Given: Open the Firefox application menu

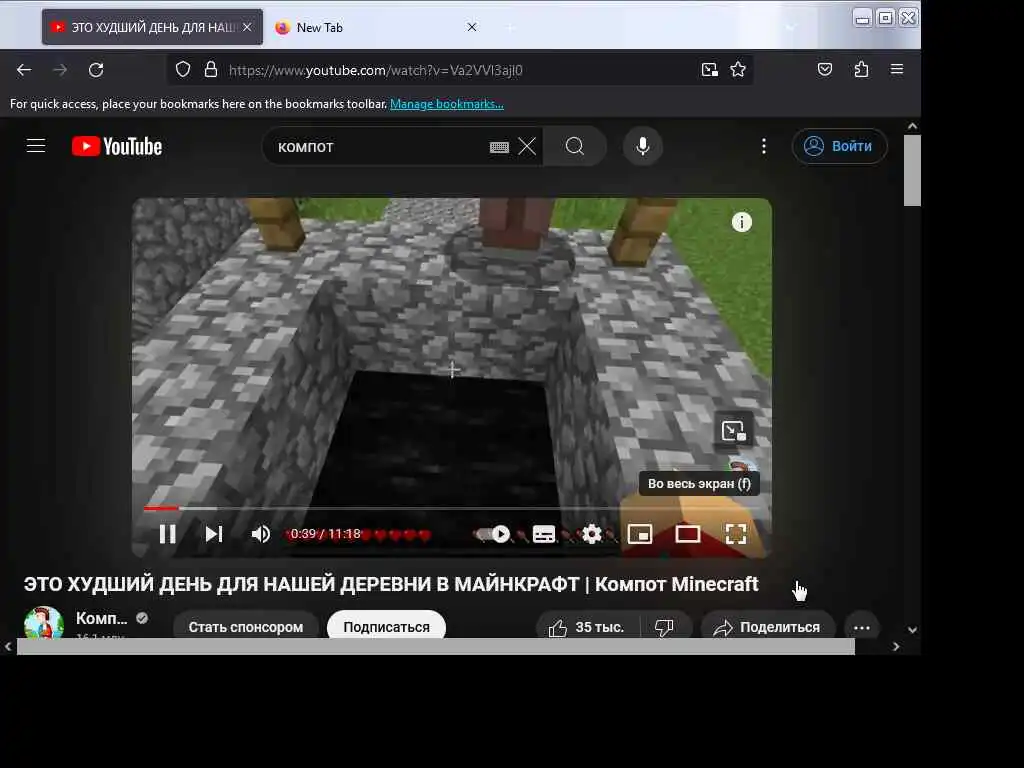Looking at the screenshot, I should click(897, 69).
